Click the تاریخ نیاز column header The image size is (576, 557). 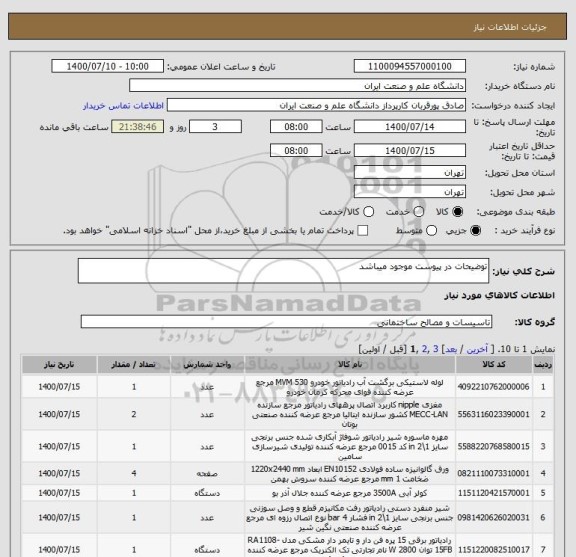point(59,364)
